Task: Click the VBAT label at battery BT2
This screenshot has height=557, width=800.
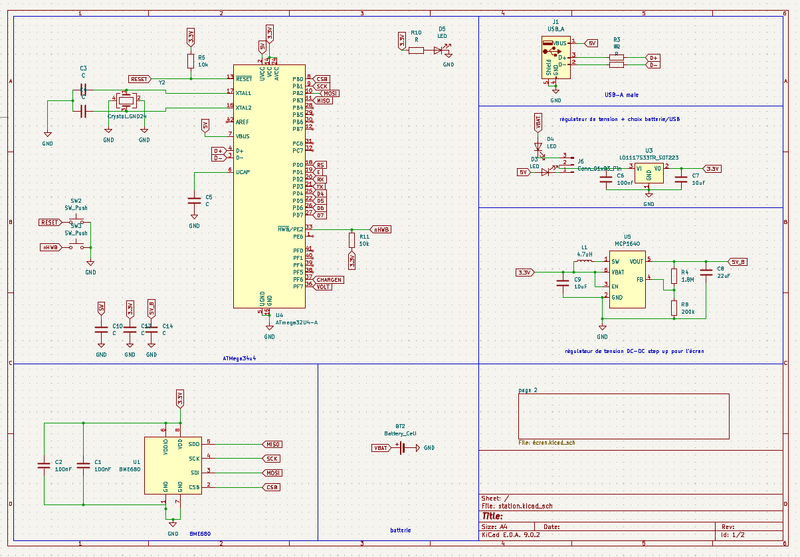Action: (381, 448)
